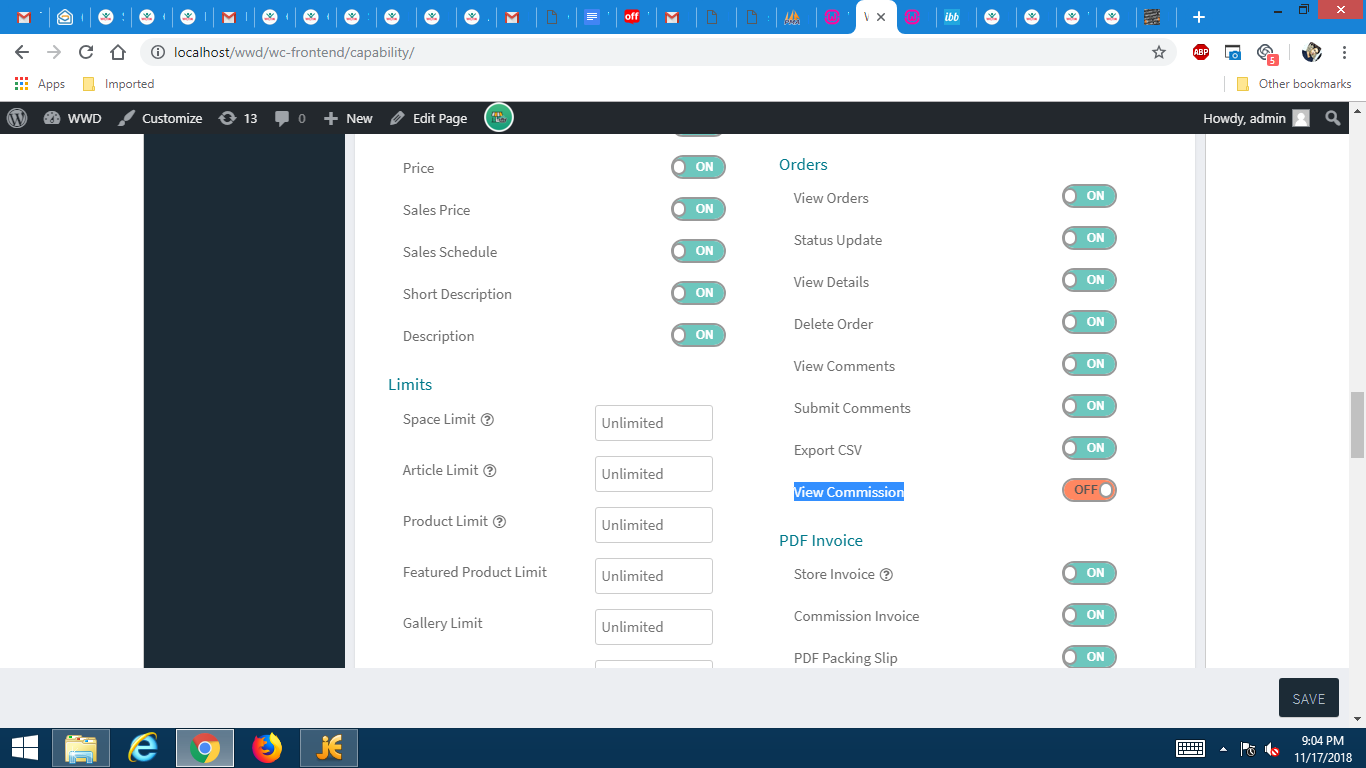
Task: Show help for Space Limit
Action: click(487, 420)
